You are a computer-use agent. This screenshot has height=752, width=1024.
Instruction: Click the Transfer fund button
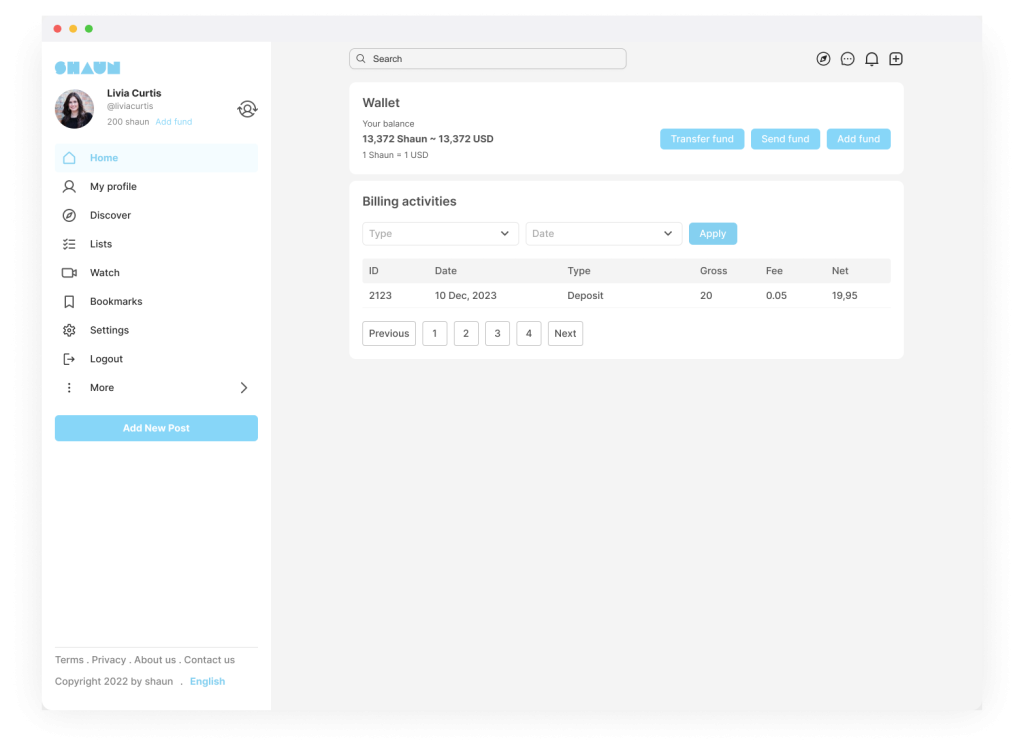pyautogui.click(x=702, y=139)
